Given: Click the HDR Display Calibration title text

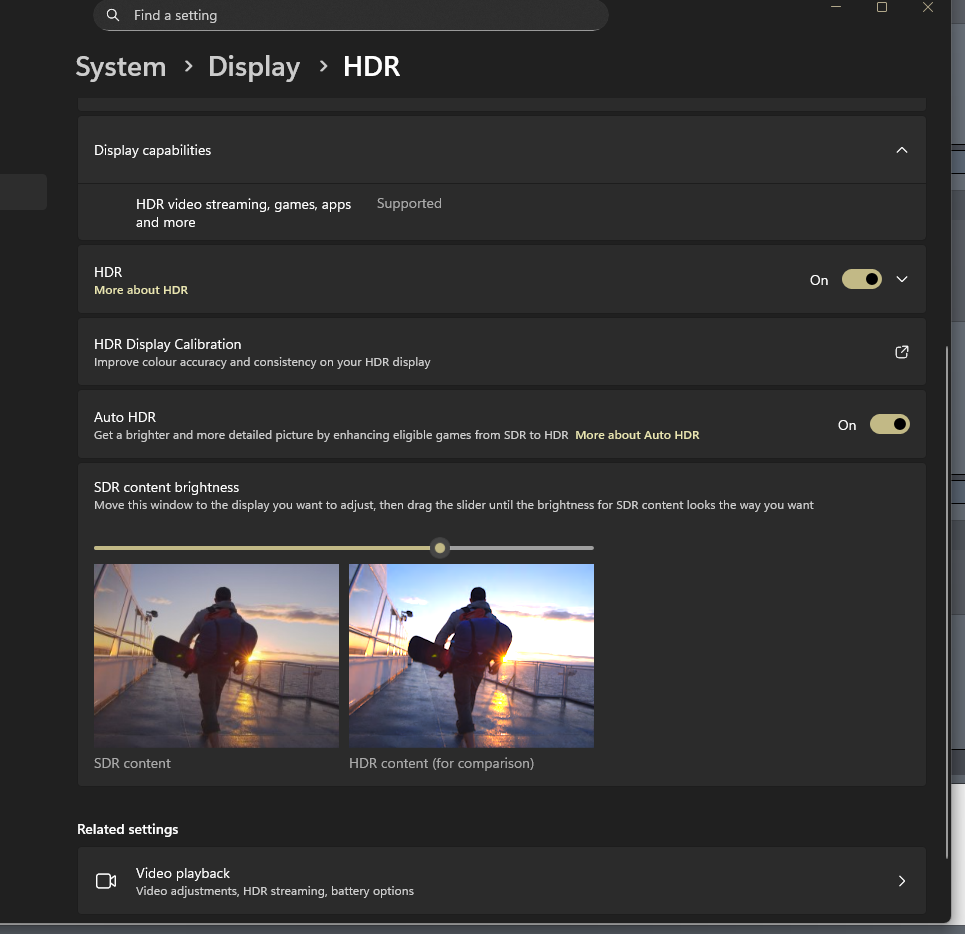Looking at the screenshot, I should pyautogui.click(x=167, y=344).
